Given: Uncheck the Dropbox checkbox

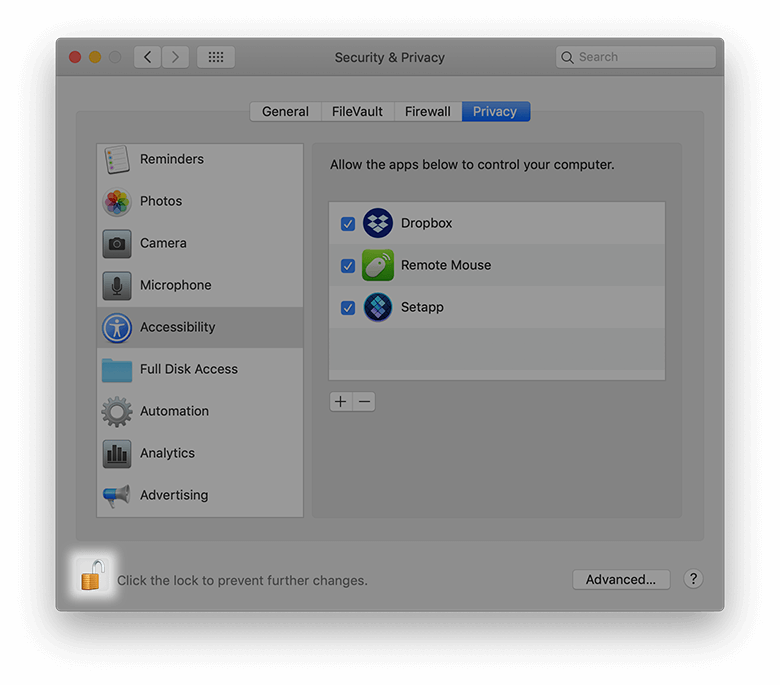Looking at the screenshot, I should [348, 224].
